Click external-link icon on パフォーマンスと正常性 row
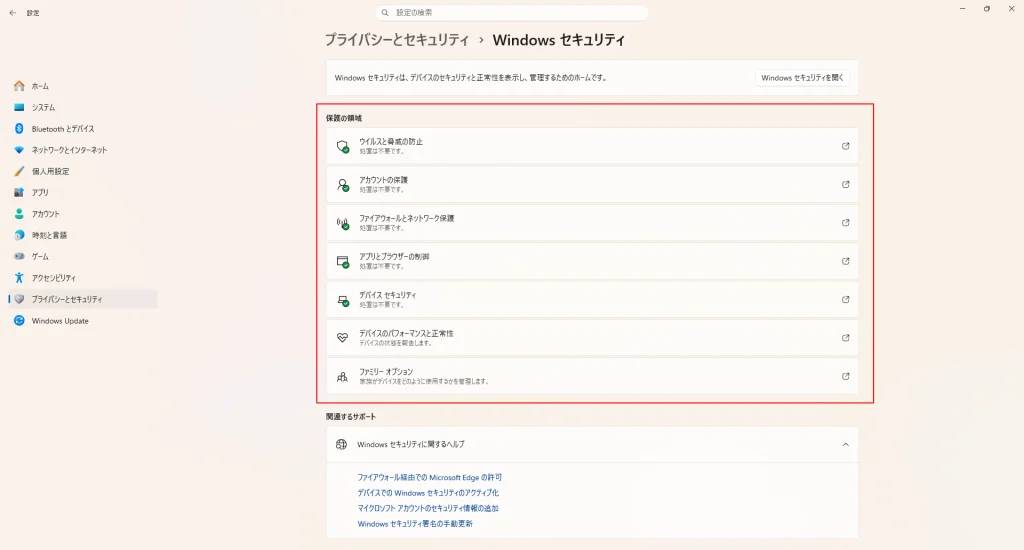The width and height of the screenshot is (1024, 550). pos(845,338)
